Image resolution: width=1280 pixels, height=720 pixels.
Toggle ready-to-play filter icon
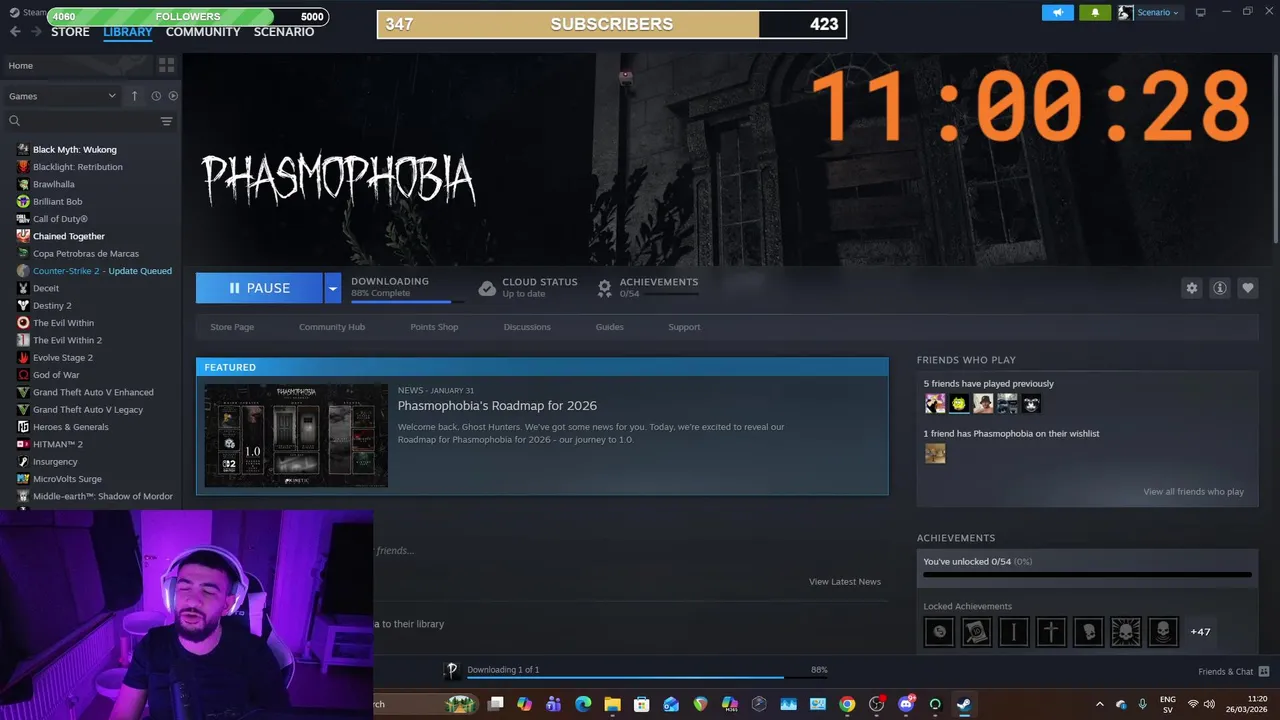pyautogui.click(x=173, y=96)
